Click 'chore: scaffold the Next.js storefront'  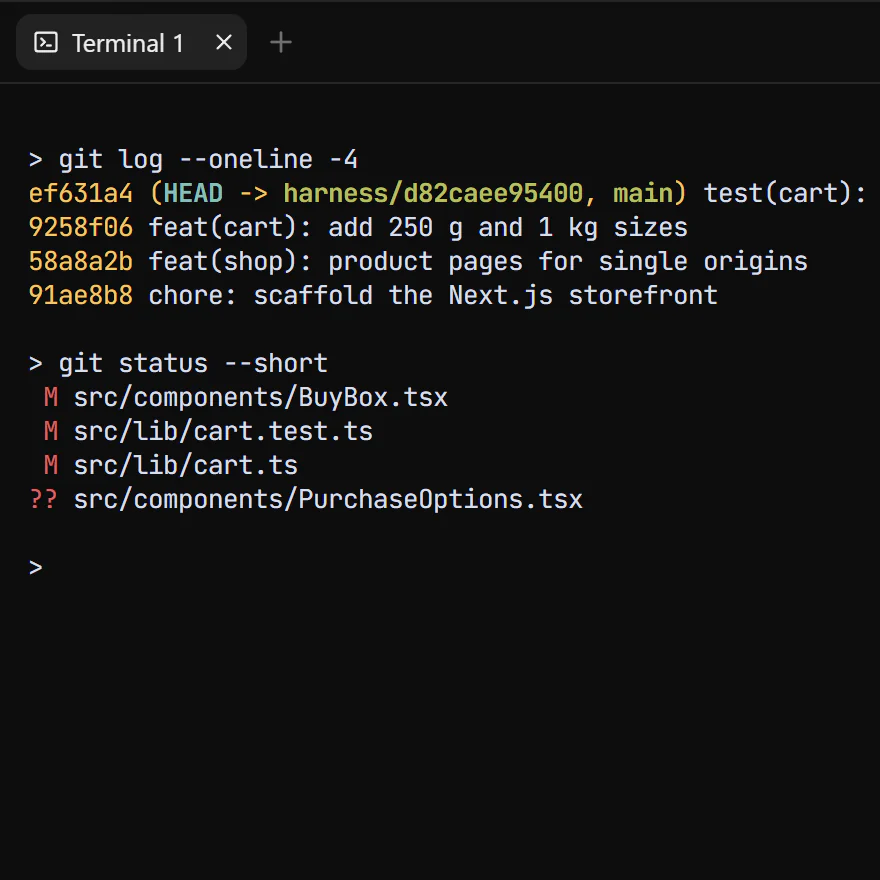click(433, 296)
